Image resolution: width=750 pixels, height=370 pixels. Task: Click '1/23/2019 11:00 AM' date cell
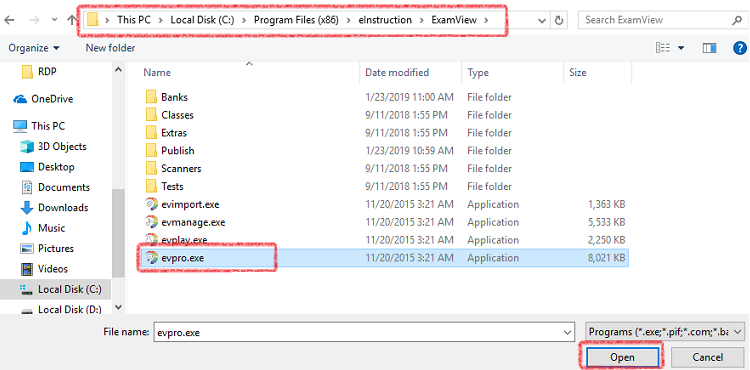409,97
